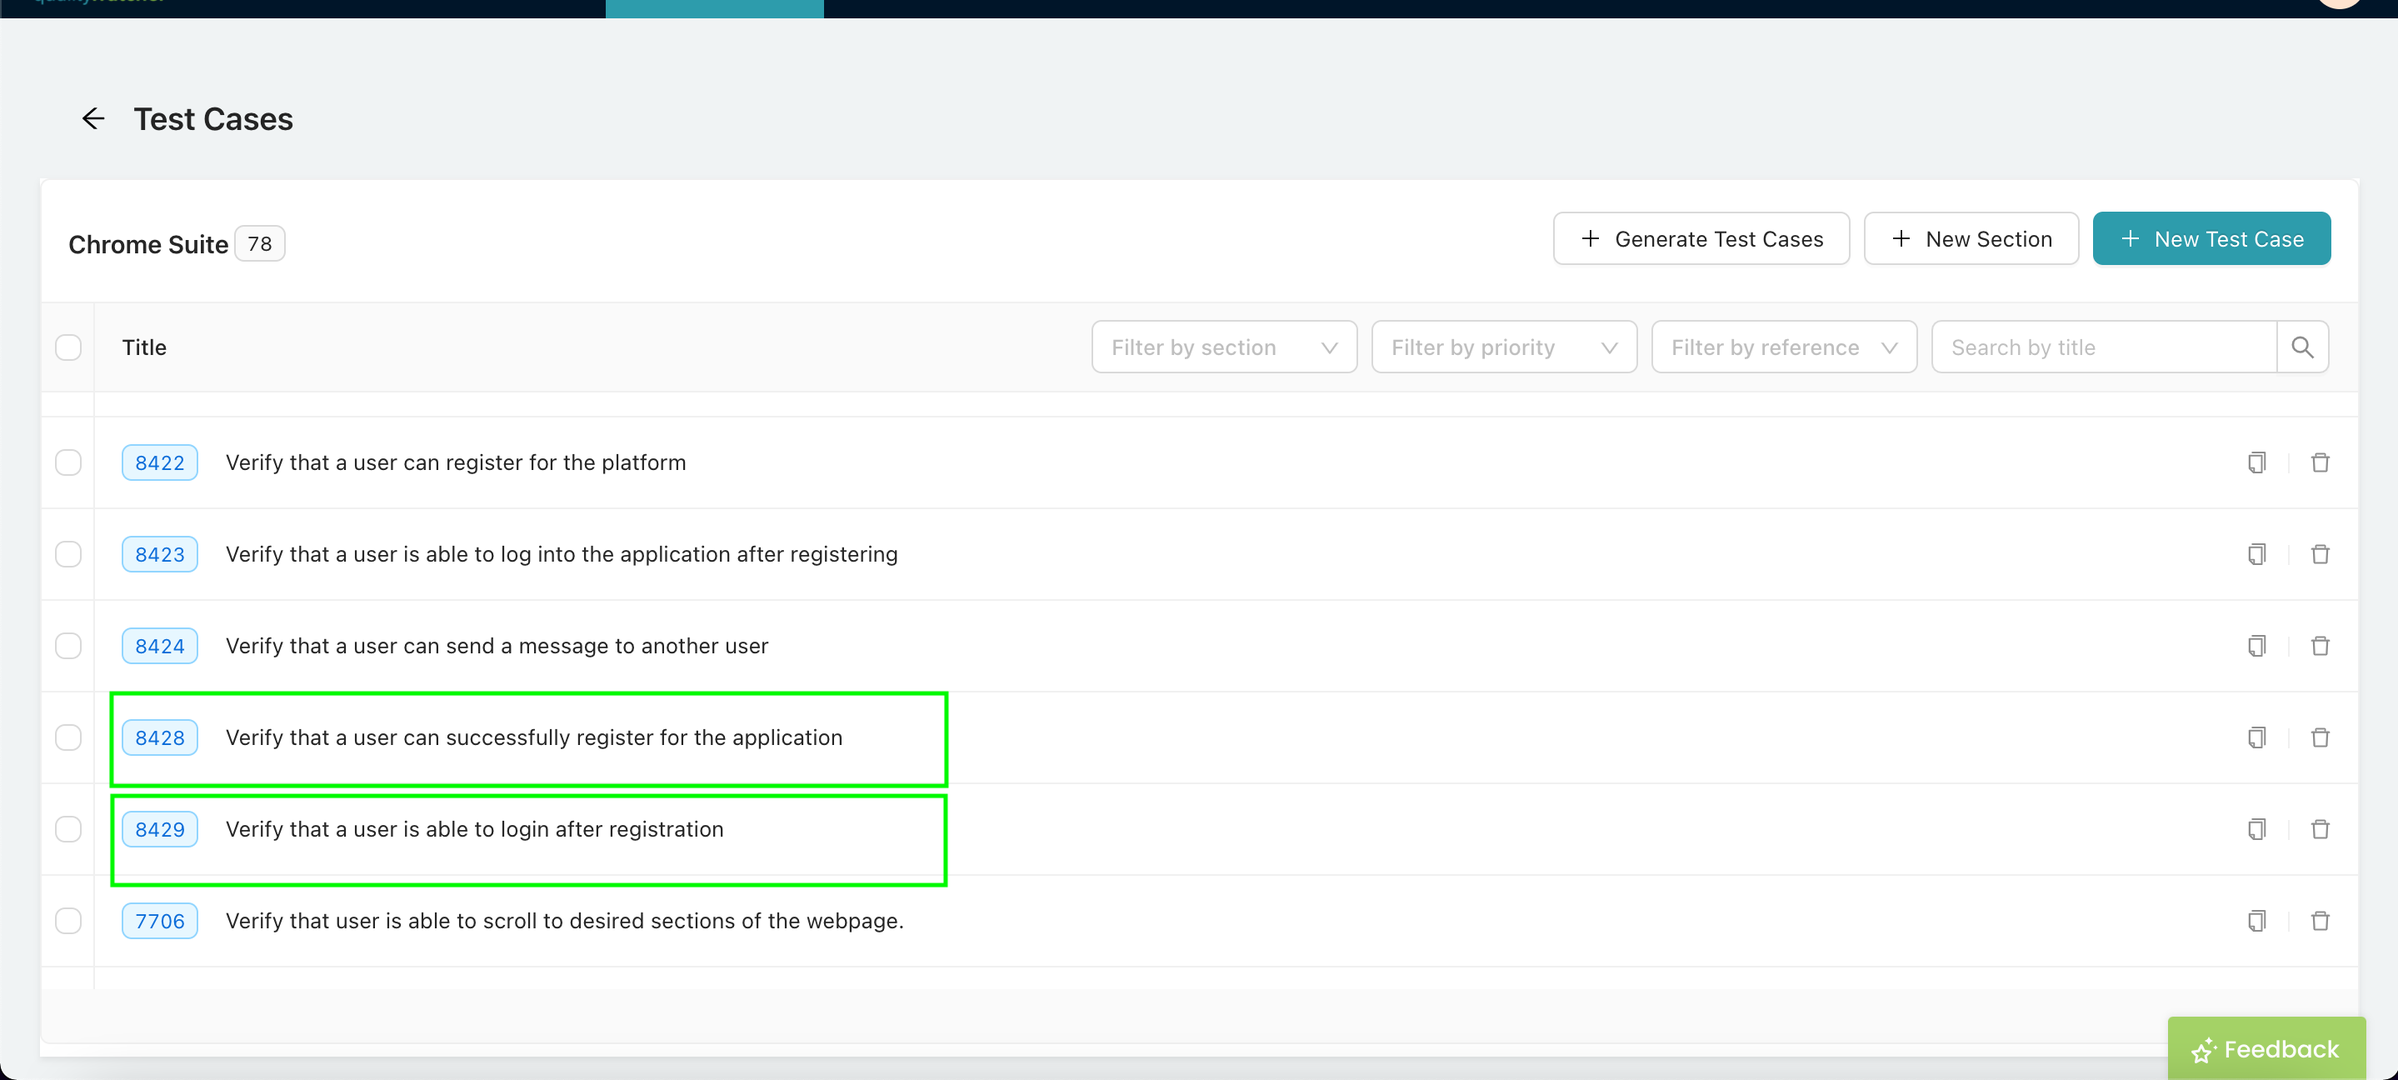Add a New Test Case
This screenshot has height=1080, width=2398.
pyautogui.click(x=2211, y=239)
